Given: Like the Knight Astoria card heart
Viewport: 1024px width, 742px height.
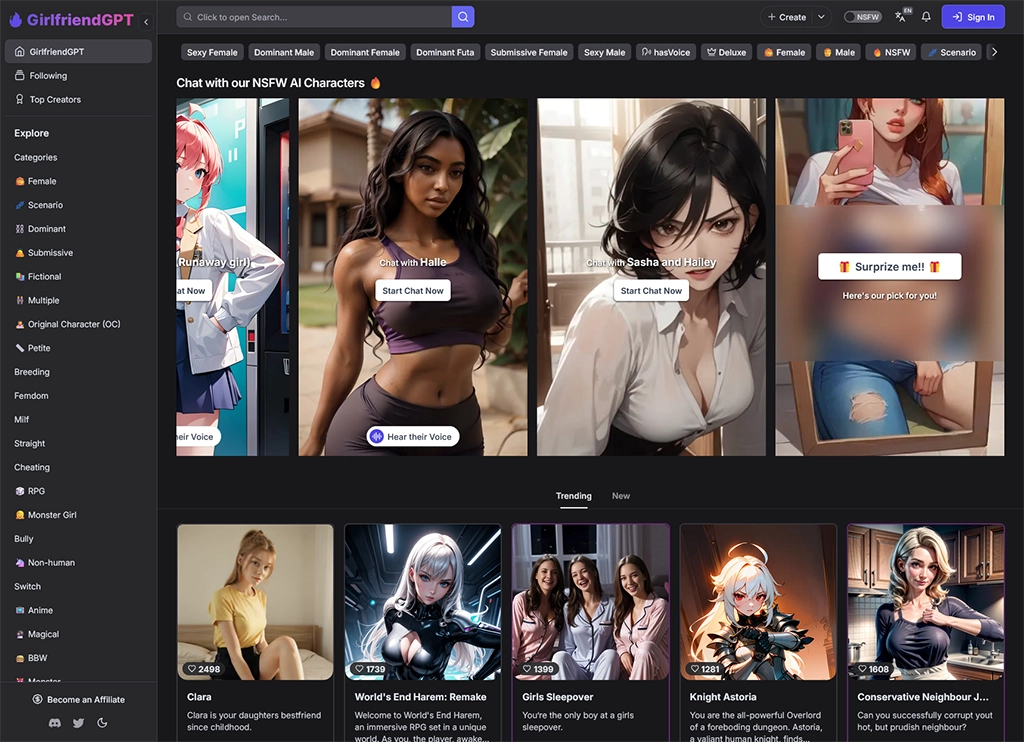Looking at the screenshot, I should tap(695, 669).
